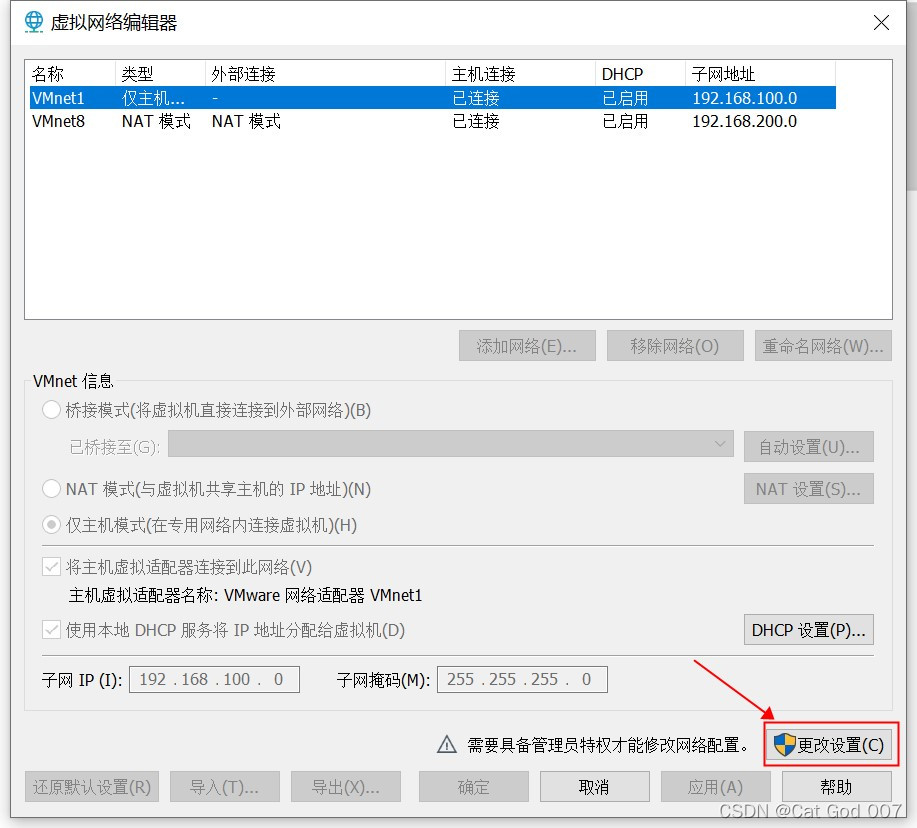Select 桥接模式 radio button
The height and width of the screenshot is (828, 917).
[51, 409]
